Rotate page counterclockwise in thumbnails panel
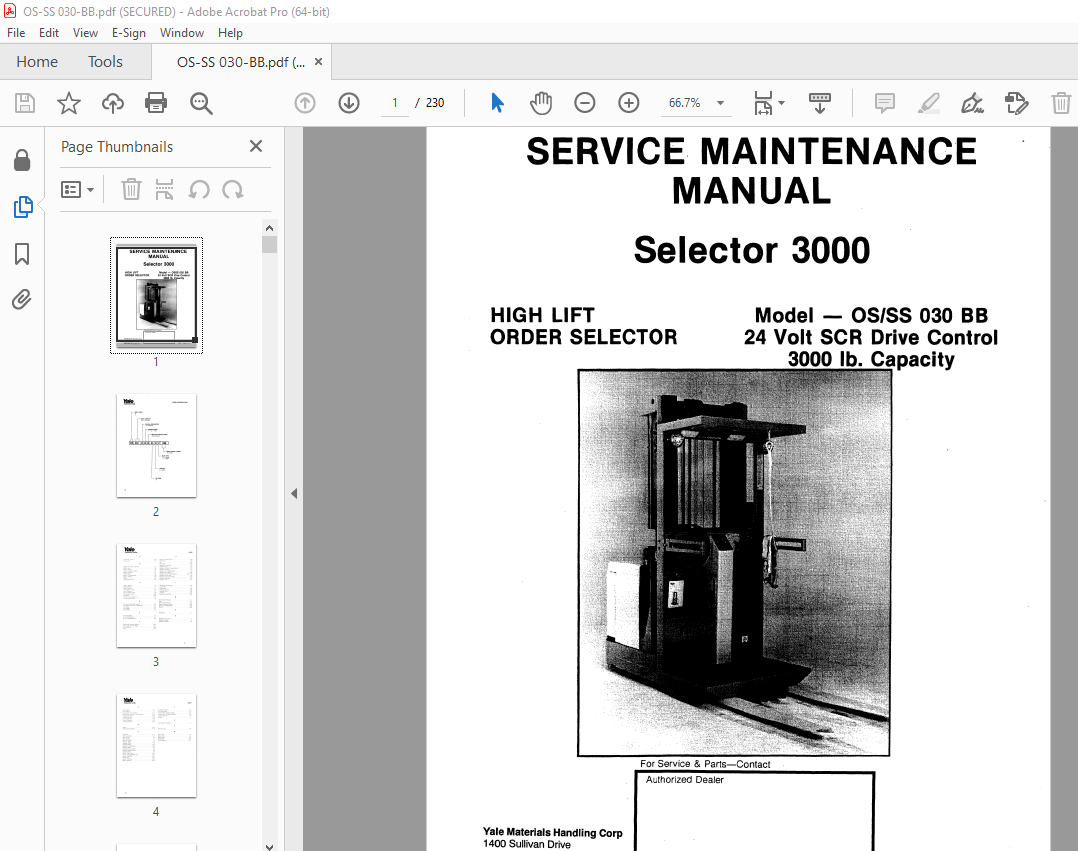 coord(199,189)
